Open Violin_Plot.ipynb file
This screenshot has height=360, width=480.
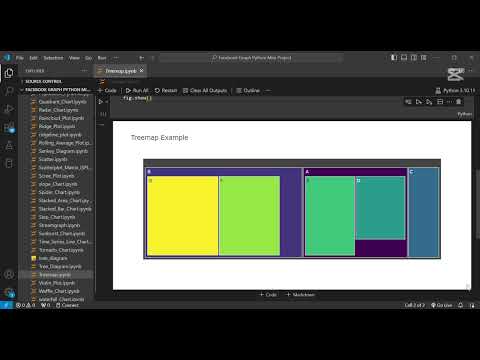pyautogui.click(x=57, y=283)
